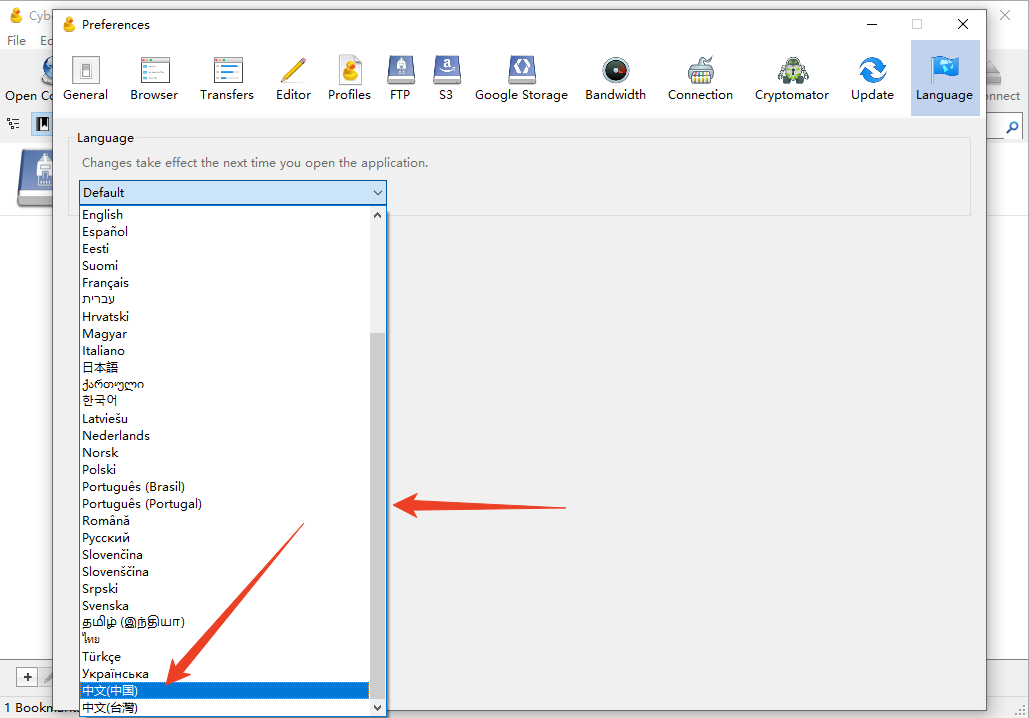Pick Português (Brasil) in the language list
The width and height of the screenshot is (1029, 718).
tap(224, 487)
